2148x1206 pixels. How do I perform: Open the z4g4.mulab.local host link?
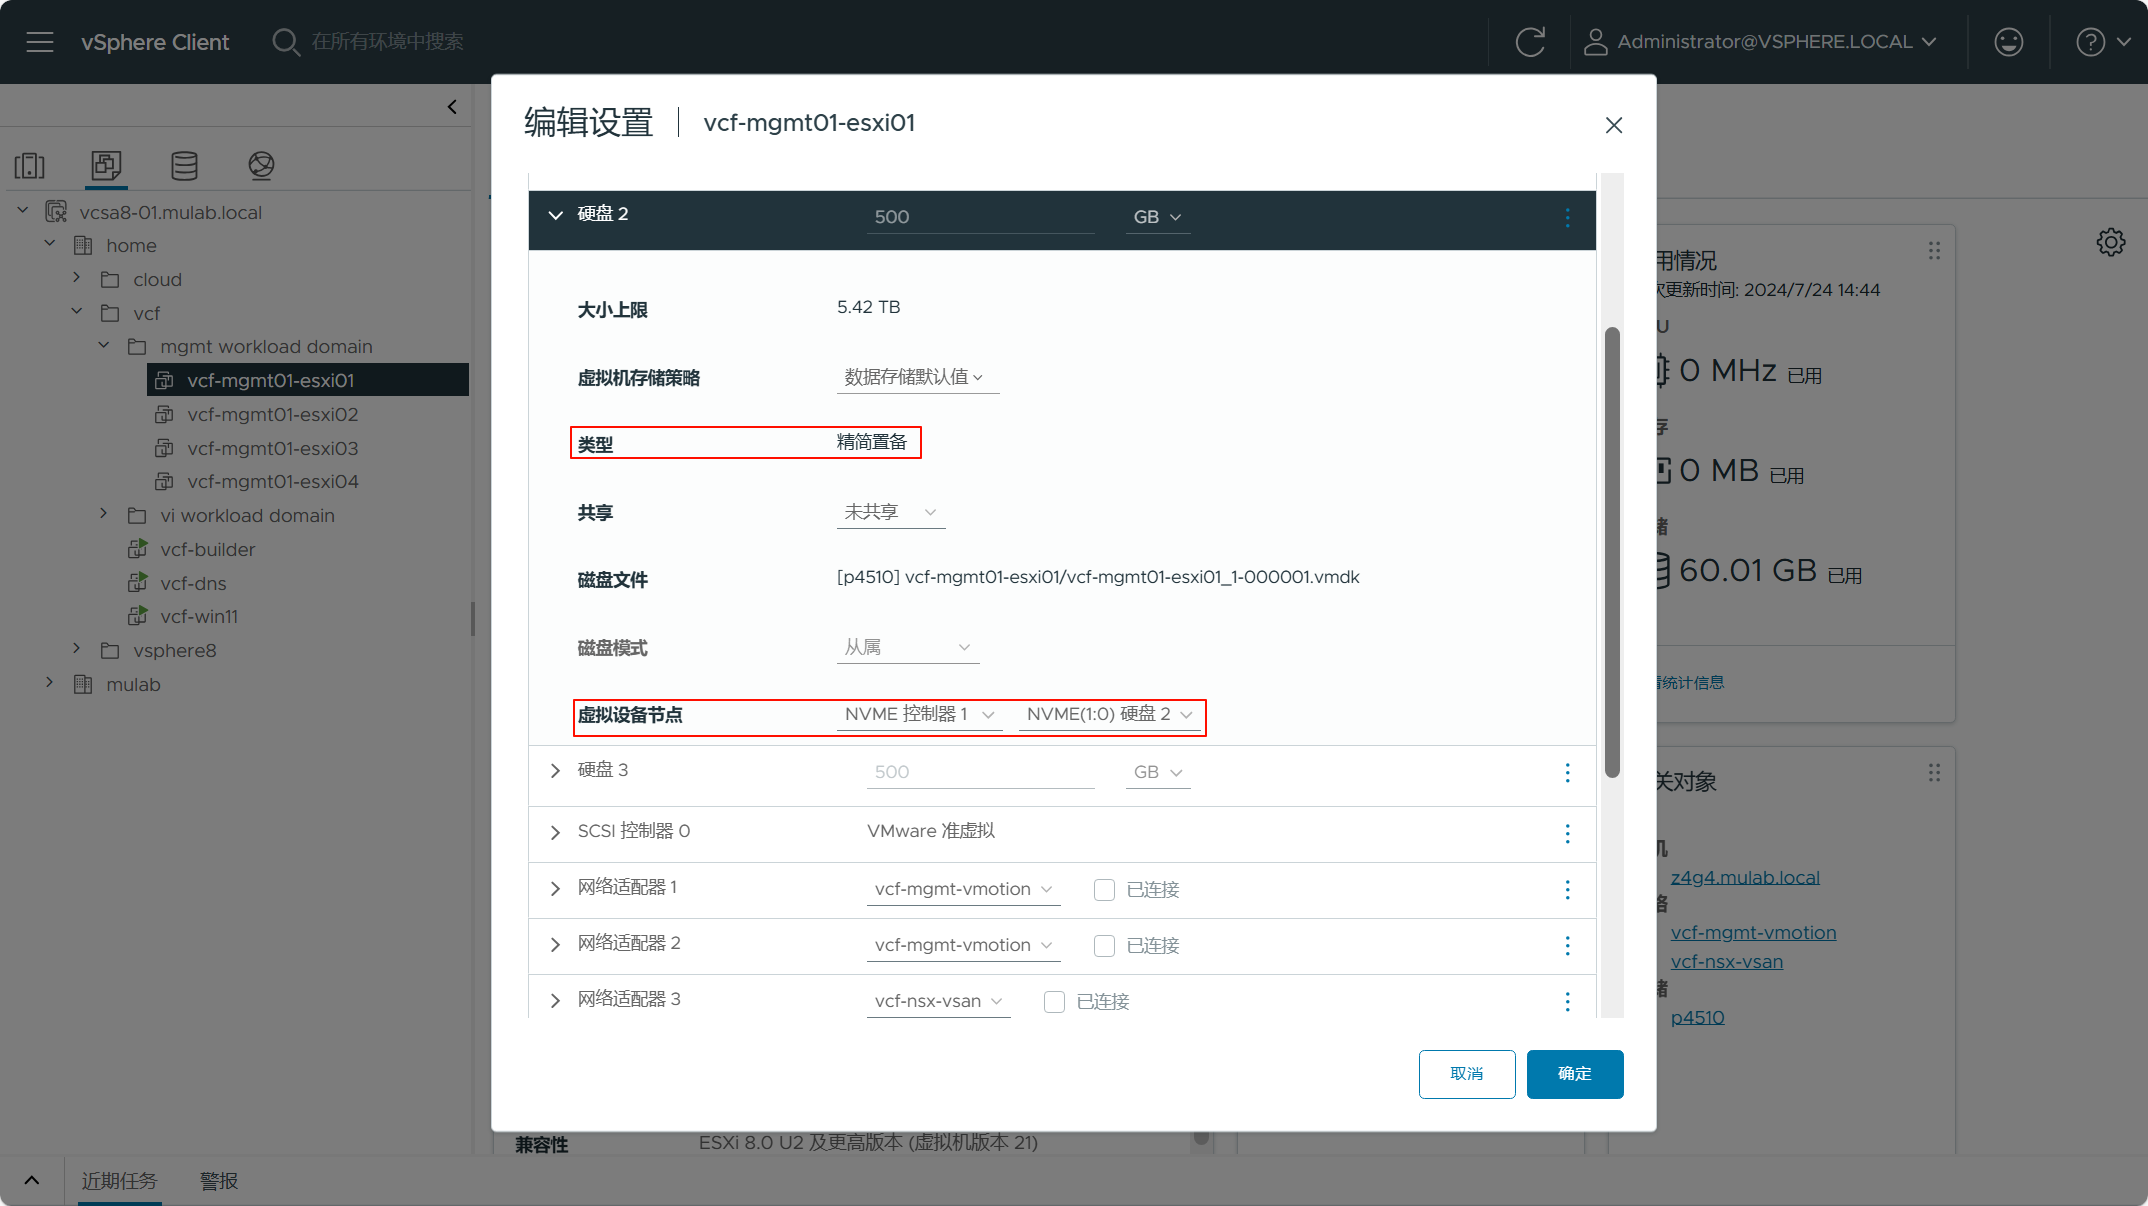(1745, 877)
